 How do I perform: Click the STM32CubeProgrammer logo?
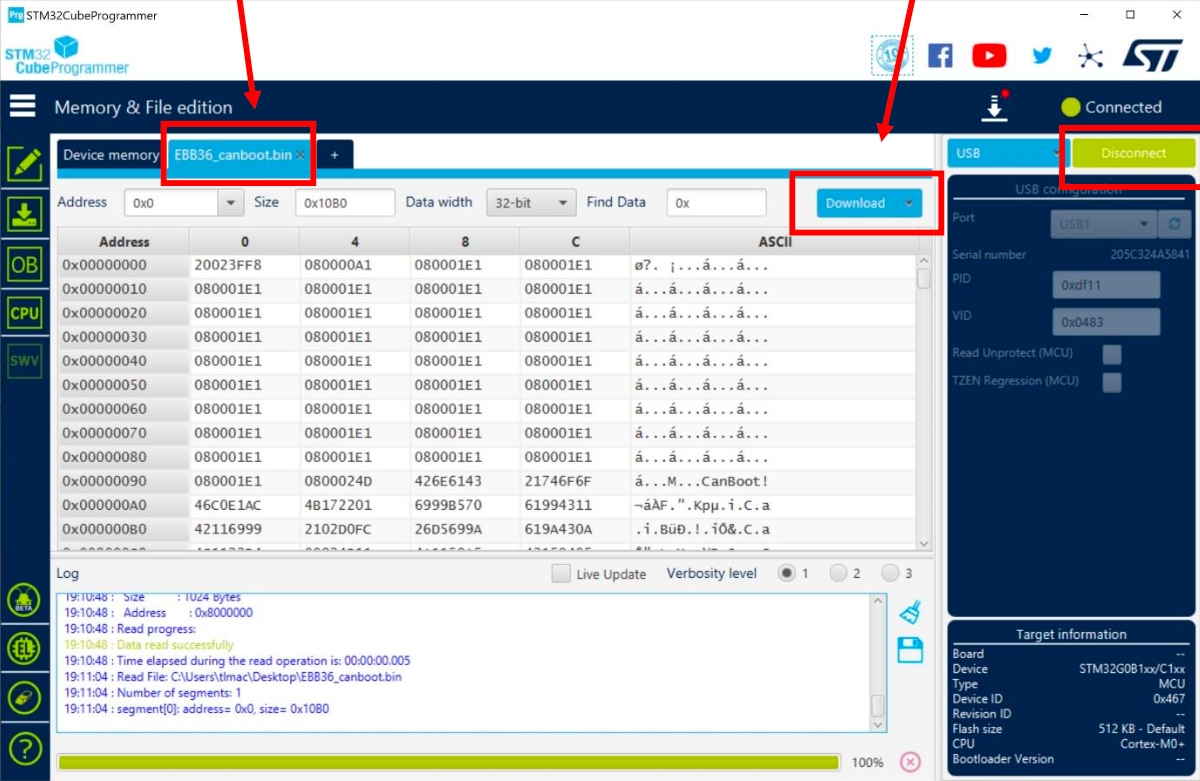(x=66, y=56)
